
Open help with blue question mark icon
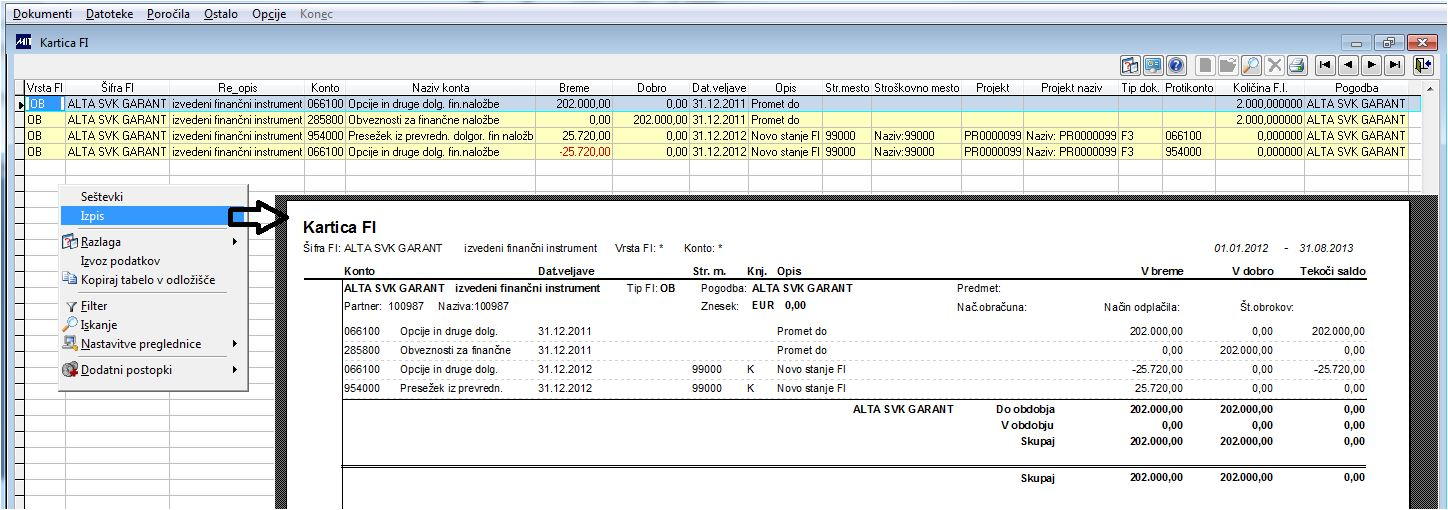point(1177,65)
